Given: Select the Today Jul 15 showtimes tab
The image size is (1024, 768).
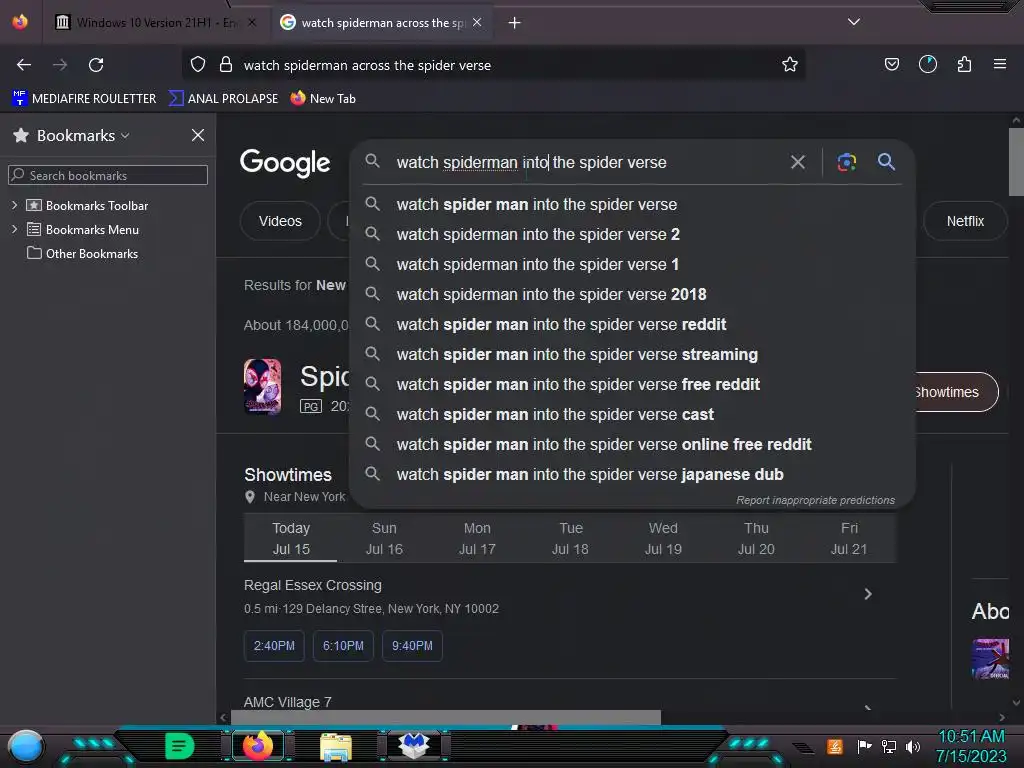Looking at the screenshot, I should pyautogui.click(x=291, y=538).
